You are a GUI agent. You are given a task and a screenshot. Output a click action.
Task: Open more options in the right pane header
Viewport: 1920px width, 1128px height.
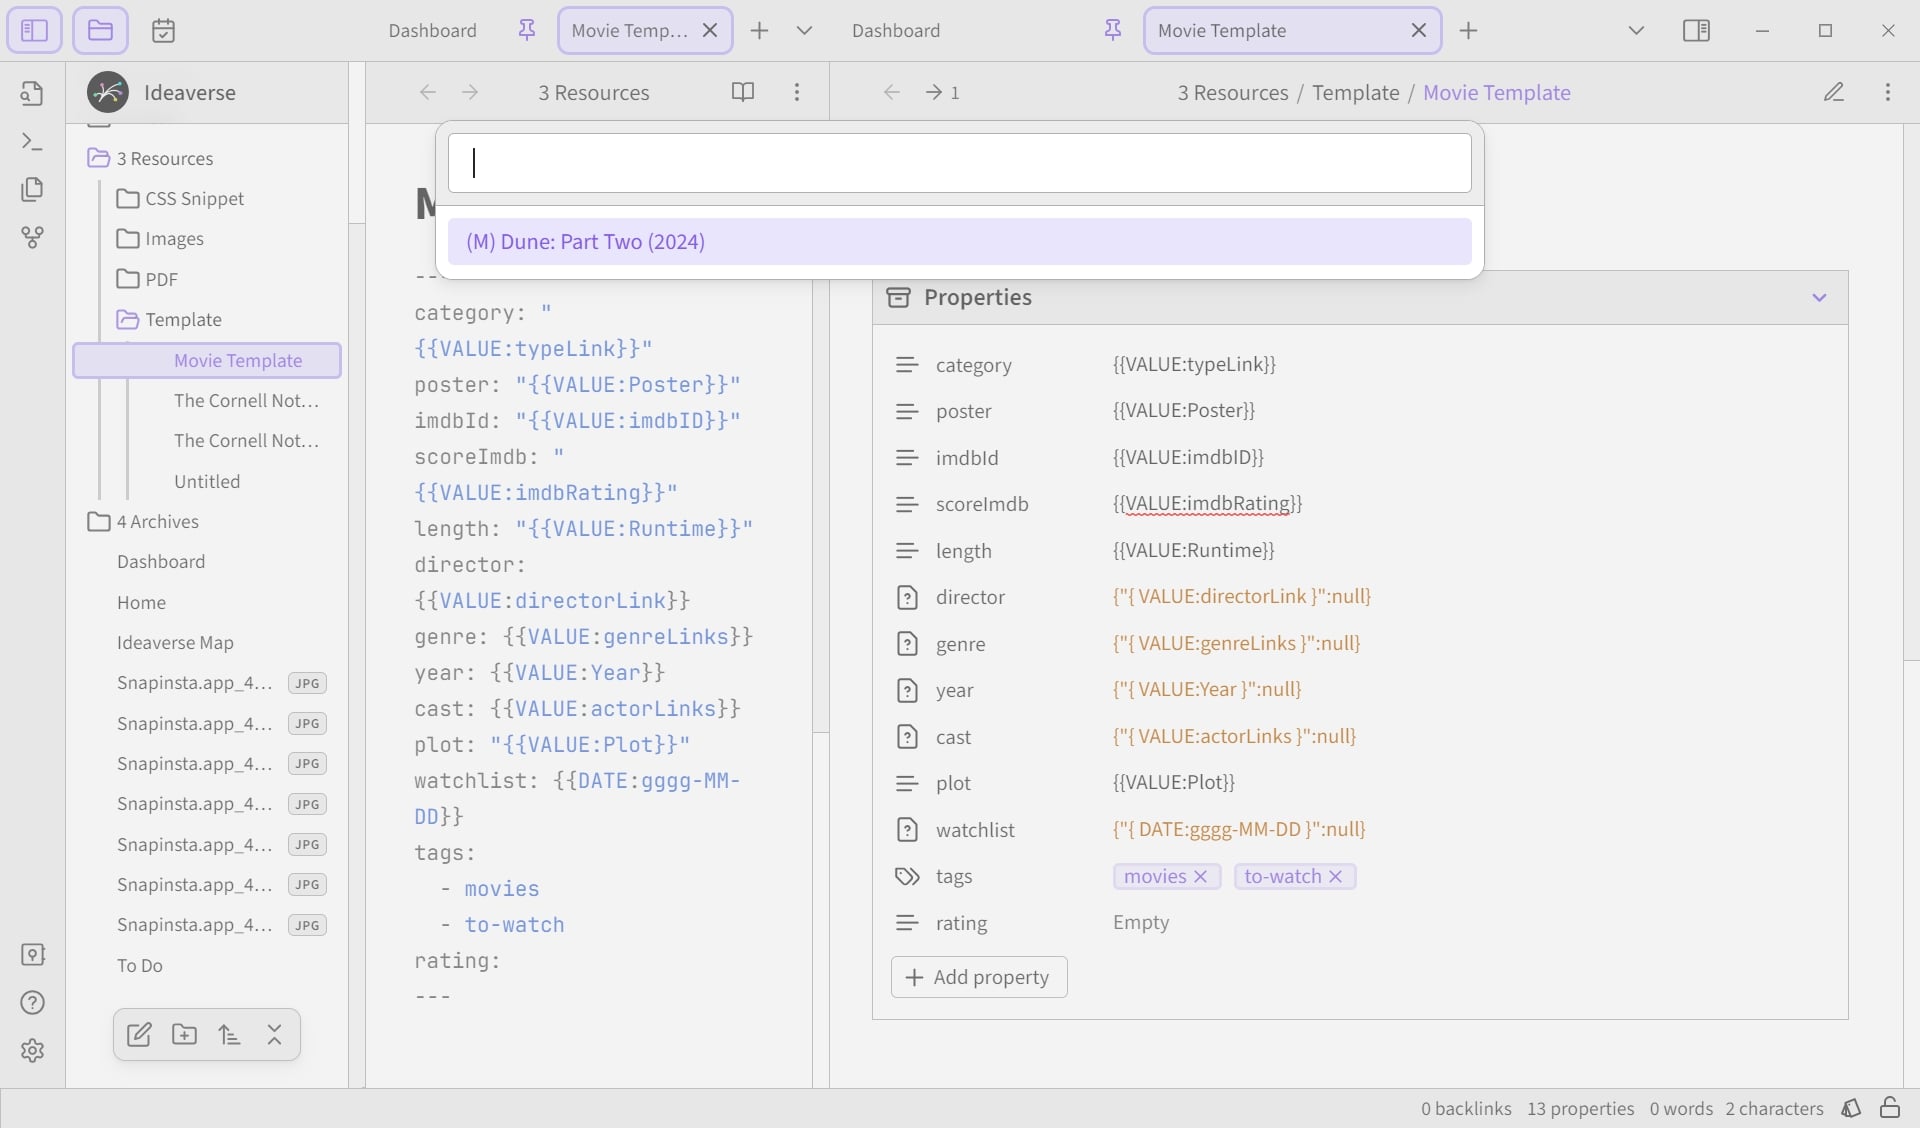[1887, 92]
